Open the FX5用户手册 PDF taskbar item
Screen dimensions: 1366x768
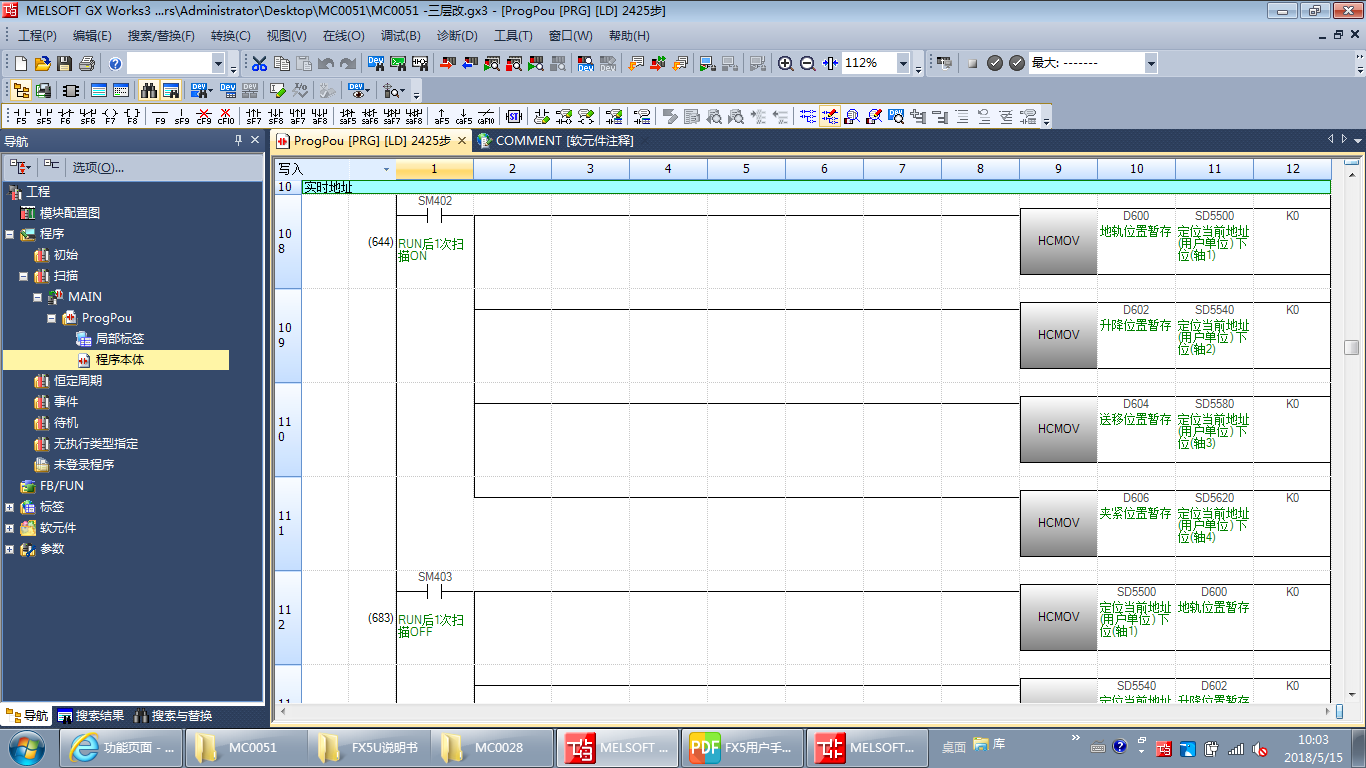pos(743,747)
